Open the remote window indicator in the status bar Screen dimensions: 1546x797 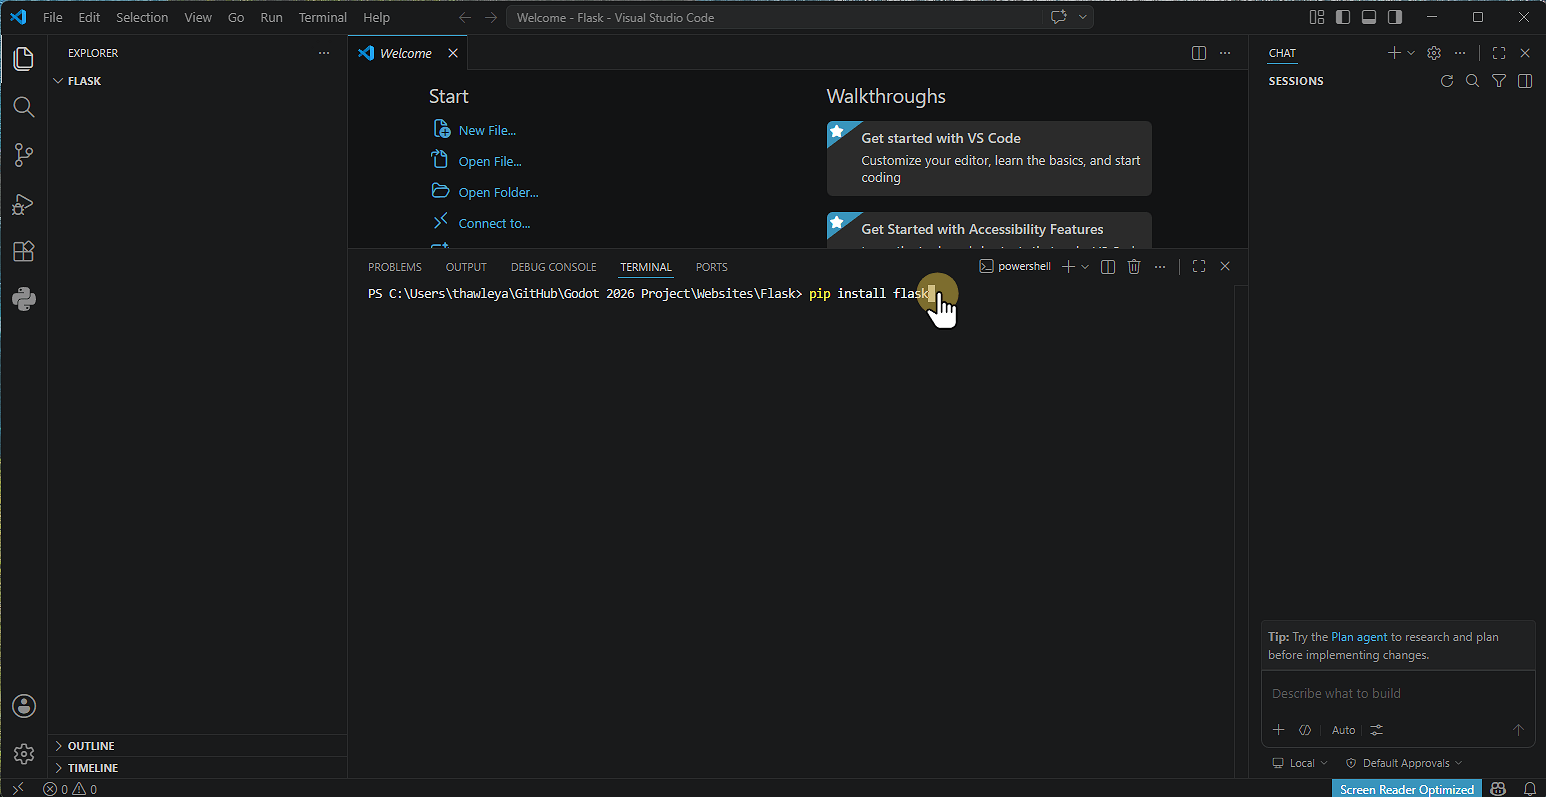point(17,789)
